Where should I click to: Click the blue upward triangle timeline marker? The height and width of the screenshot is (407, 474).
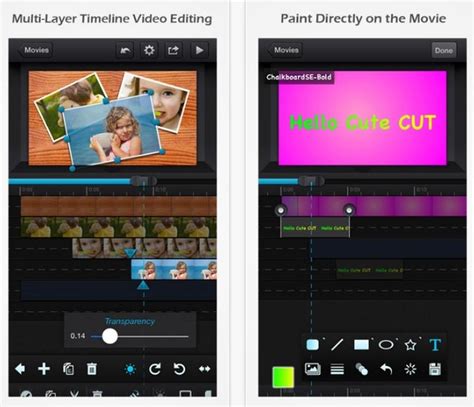143,285
